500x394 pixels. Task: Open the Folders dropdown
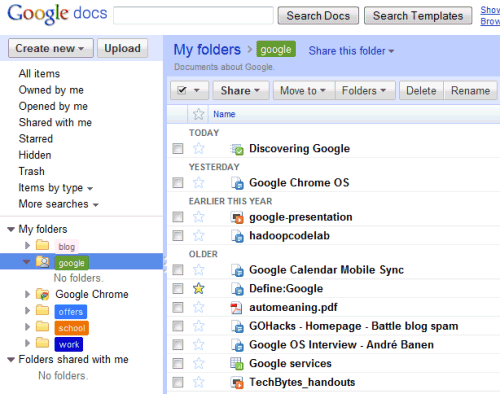coord(365,90)
